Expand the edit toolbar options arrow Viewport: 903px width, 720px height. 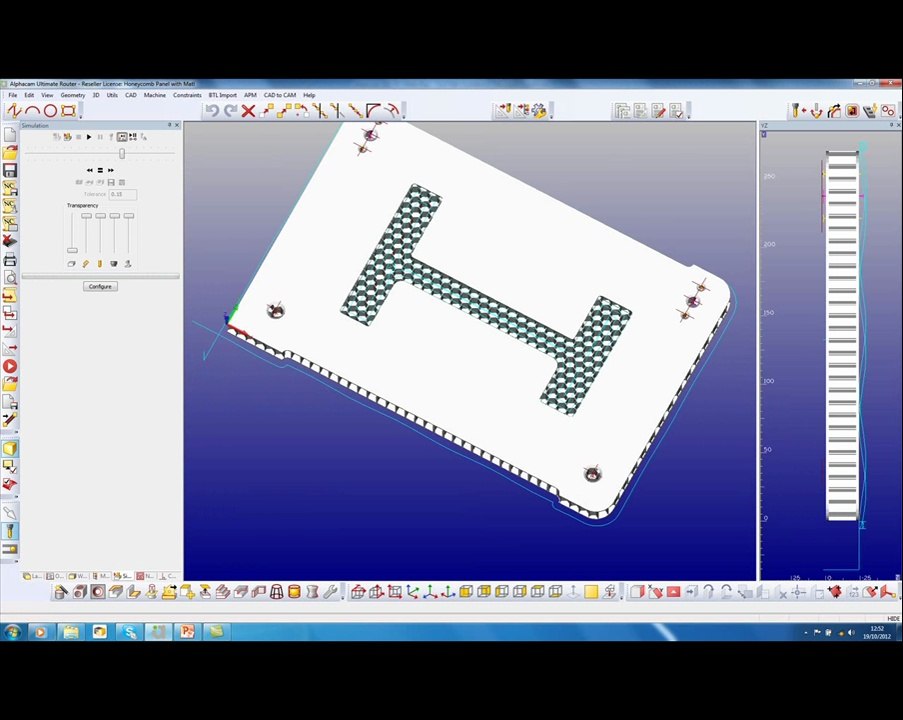(404, 116)
